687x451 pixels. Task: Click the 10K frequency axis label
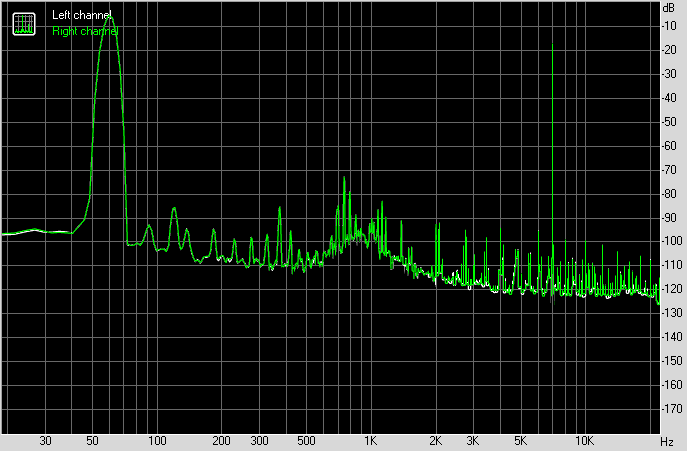click(584, 440)
